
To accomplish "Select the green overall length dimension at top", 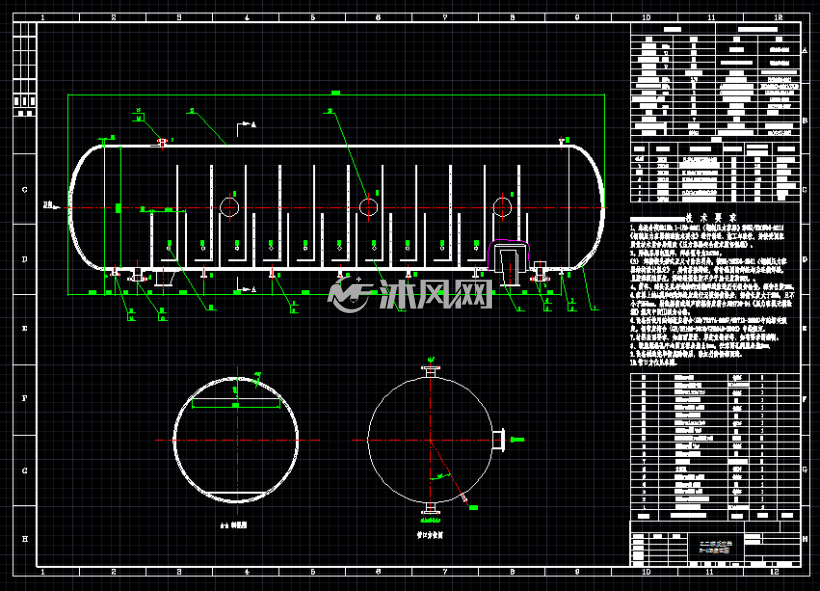I will (336, 94).
